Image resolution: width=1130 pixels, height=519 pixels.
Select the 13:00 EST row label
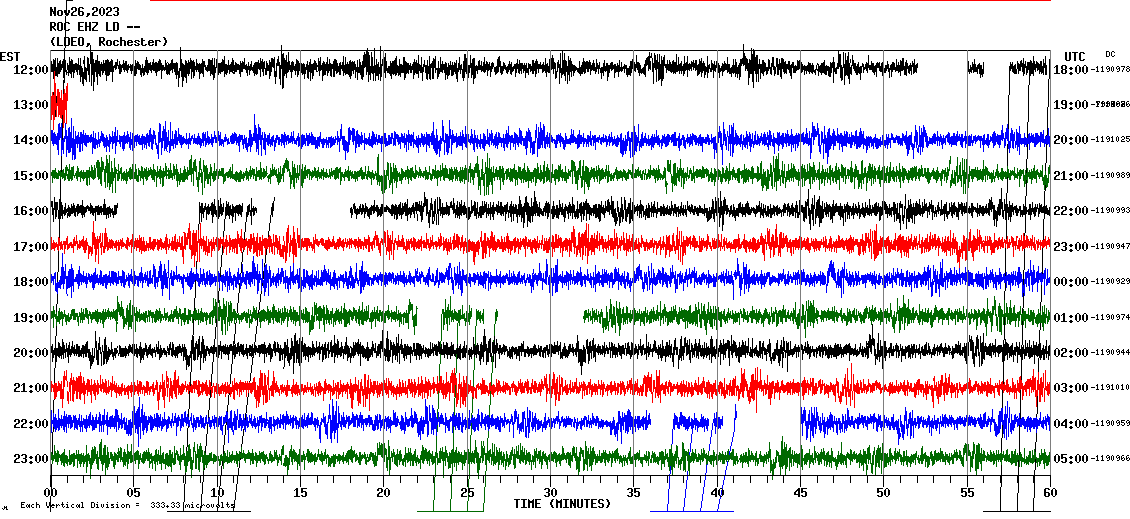pos(31,105)
